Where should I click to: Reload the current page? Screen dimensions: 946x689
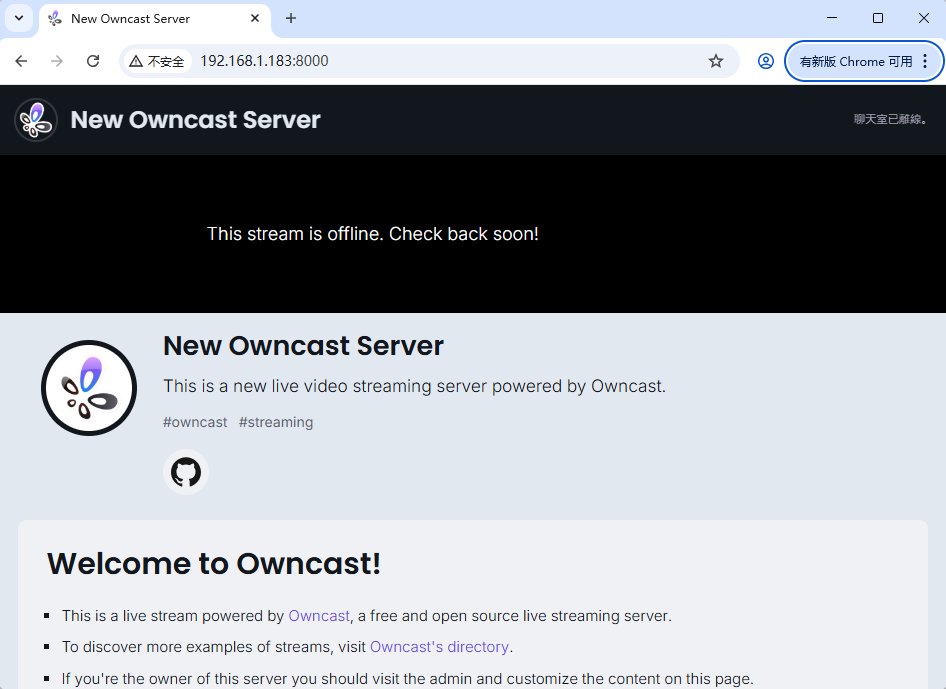[93, 61]
